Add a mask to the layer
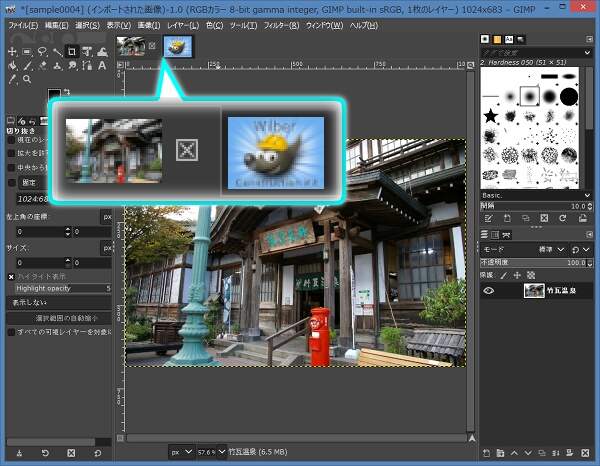The width and height of the screenshot is (600, 466). pos(569,453)
